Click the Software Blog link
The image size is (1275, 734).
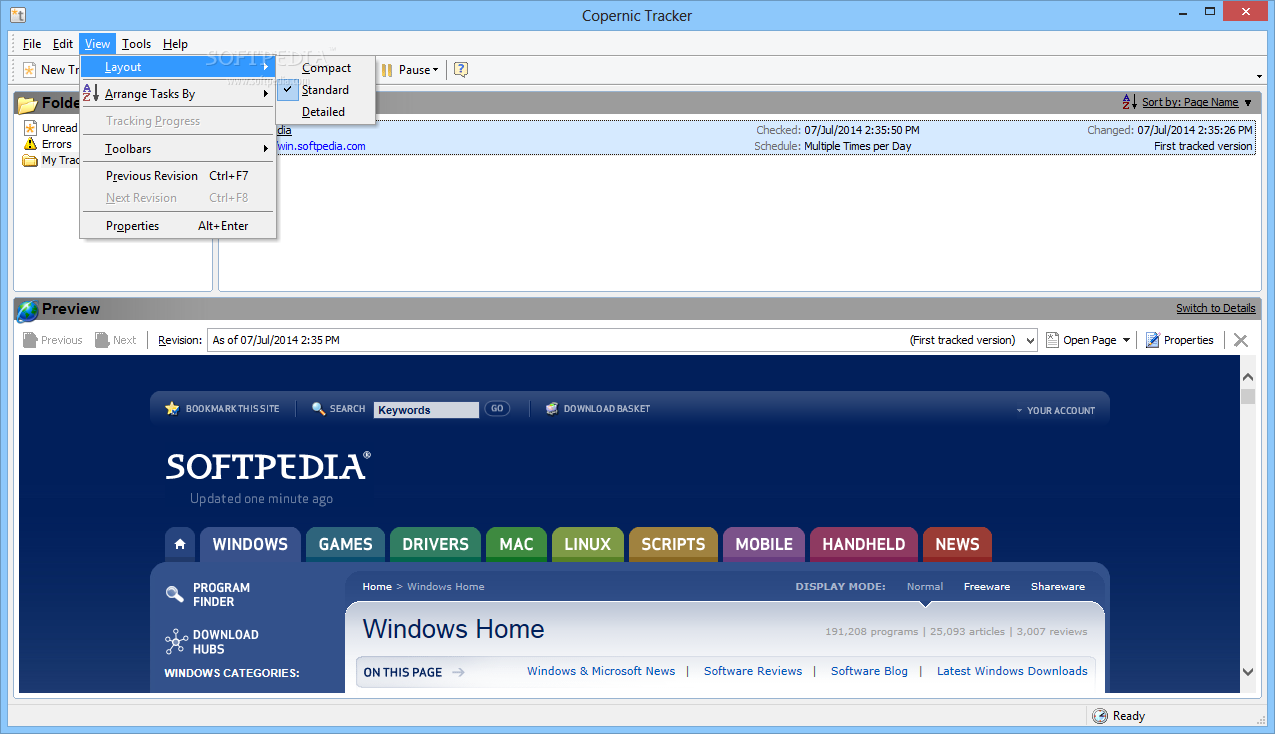click(x=869, y=671)
